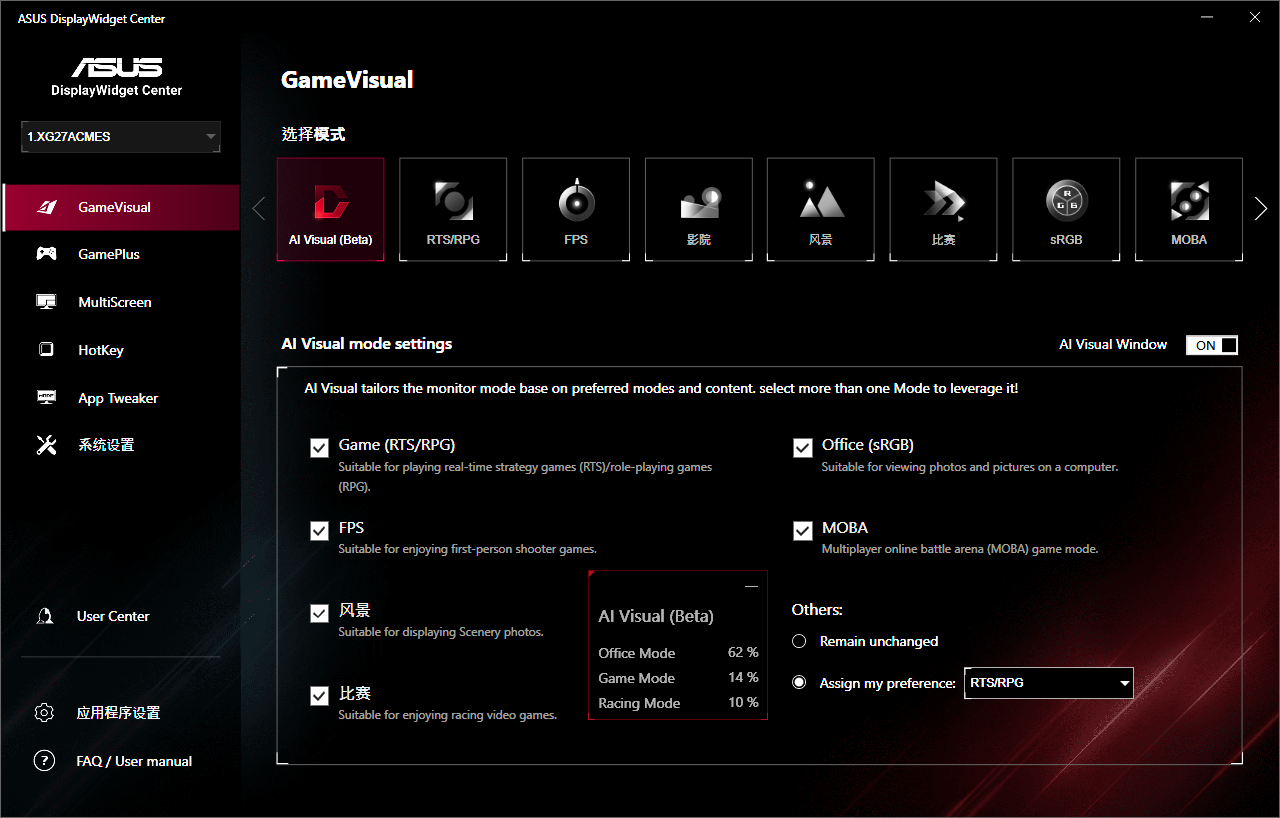This screenshot has width=1280, height=818.
Task: Click the User Center profile icon
Action: pos(44,616)
